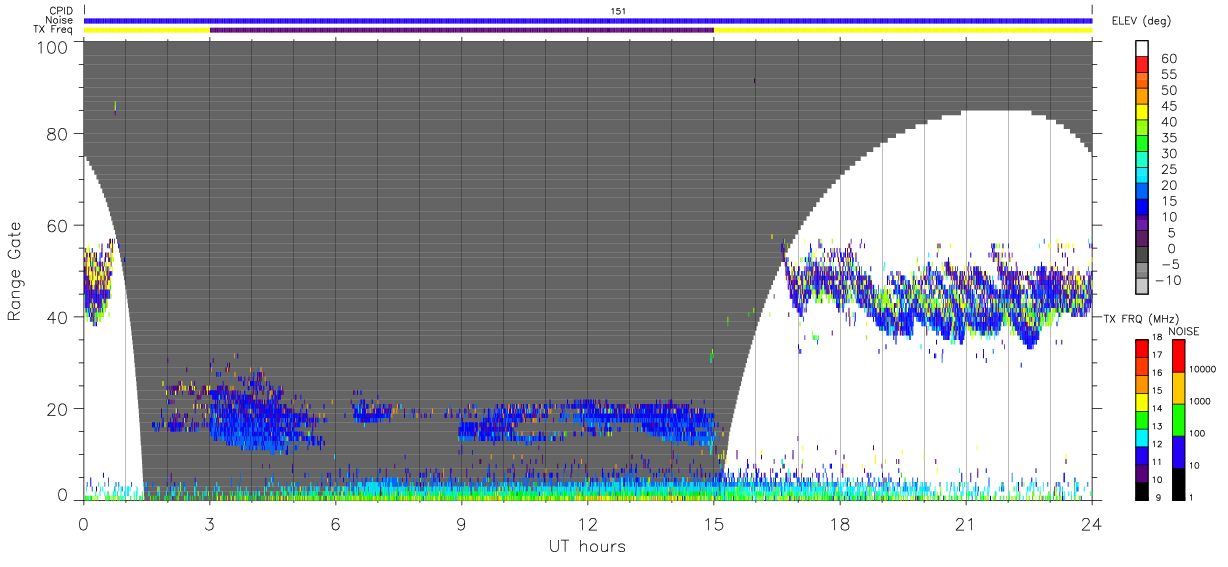Click the "TX Freq" row label at top left

[54, 30]
